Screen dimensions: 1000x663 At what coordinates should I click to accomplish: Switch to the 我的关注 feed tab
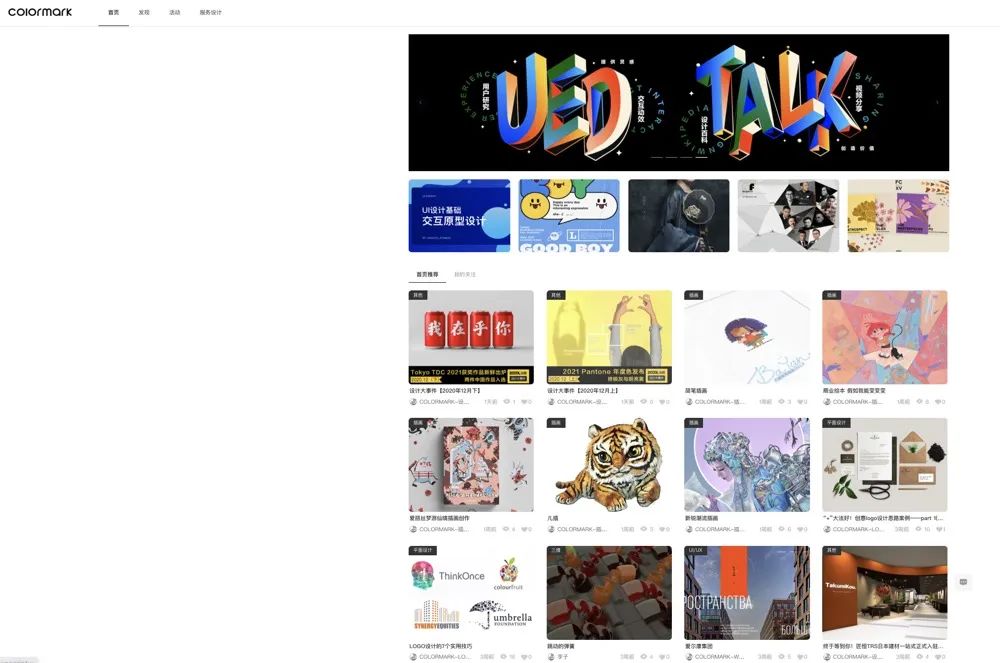[x=465, y=275]
